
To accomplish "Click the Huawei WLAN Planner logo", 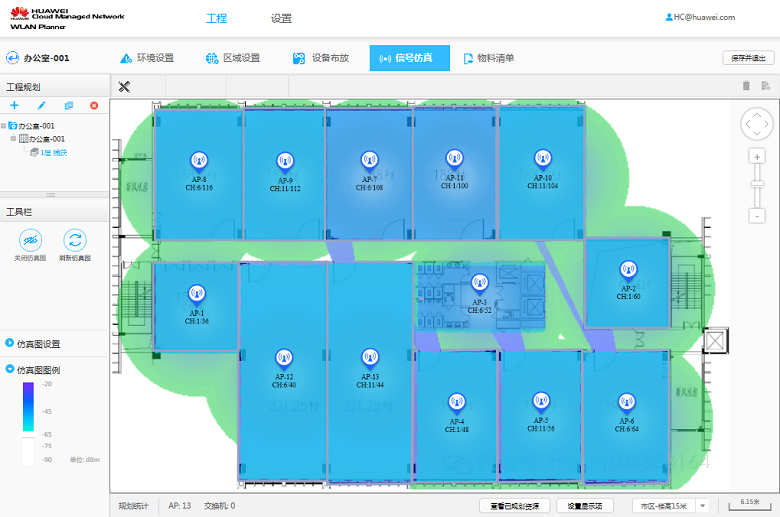I will [x=67, y=18].
